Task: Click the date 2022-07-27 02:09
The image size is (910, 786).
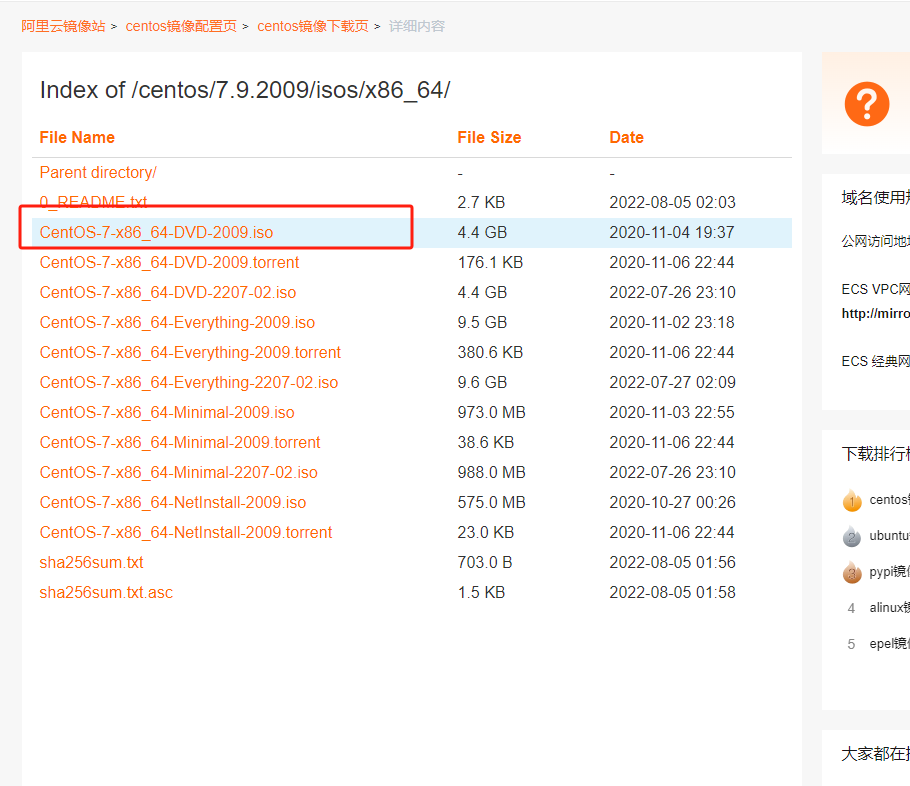Action: (673, 383)
